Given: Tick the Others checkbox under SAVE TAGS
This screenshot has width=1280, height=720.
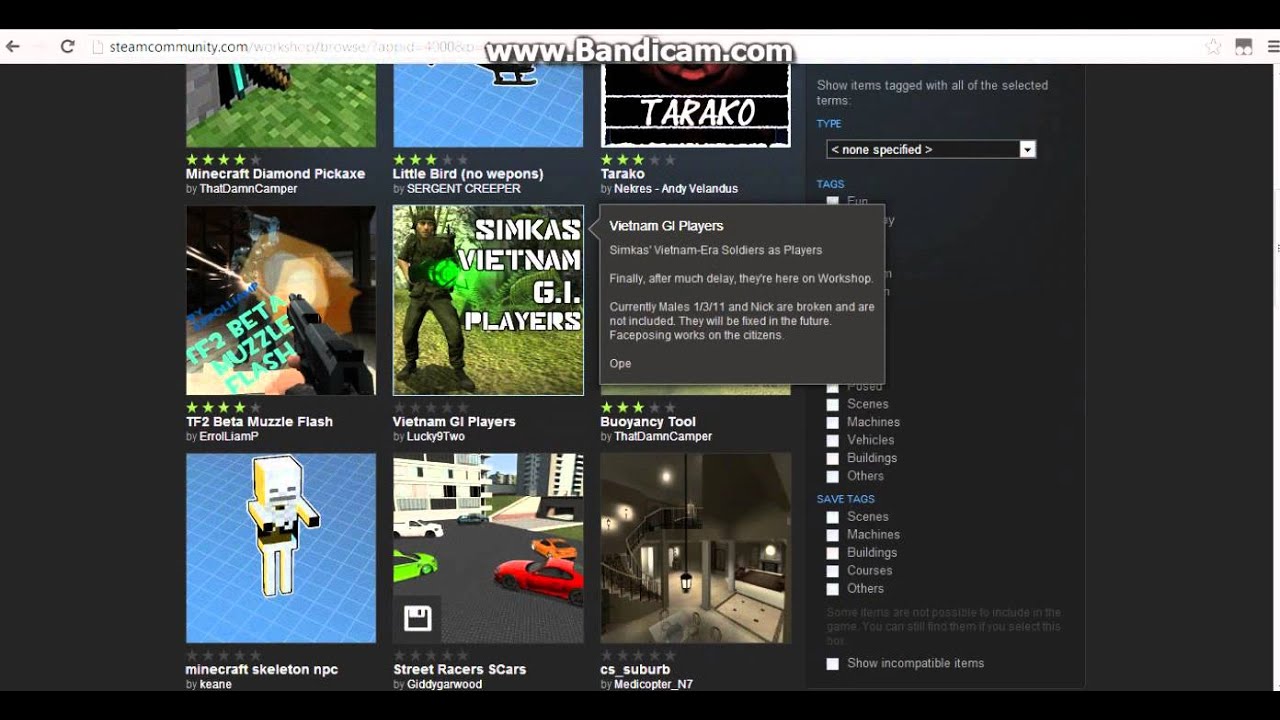Looking at the screenshot, I should (832, 589).
